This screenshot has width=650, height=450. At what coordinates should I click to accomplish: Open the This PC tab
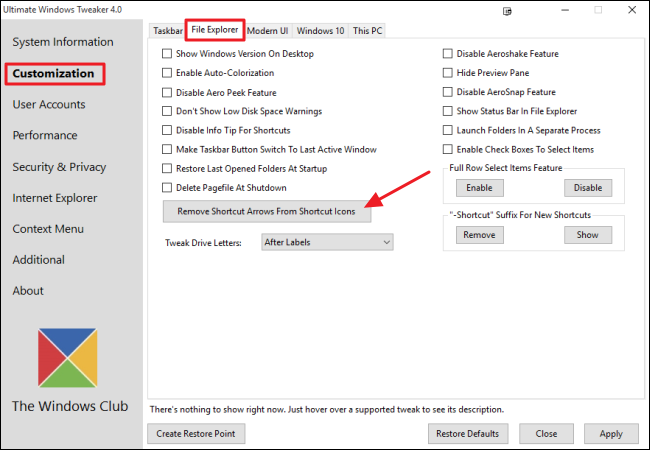click(367, 31)
